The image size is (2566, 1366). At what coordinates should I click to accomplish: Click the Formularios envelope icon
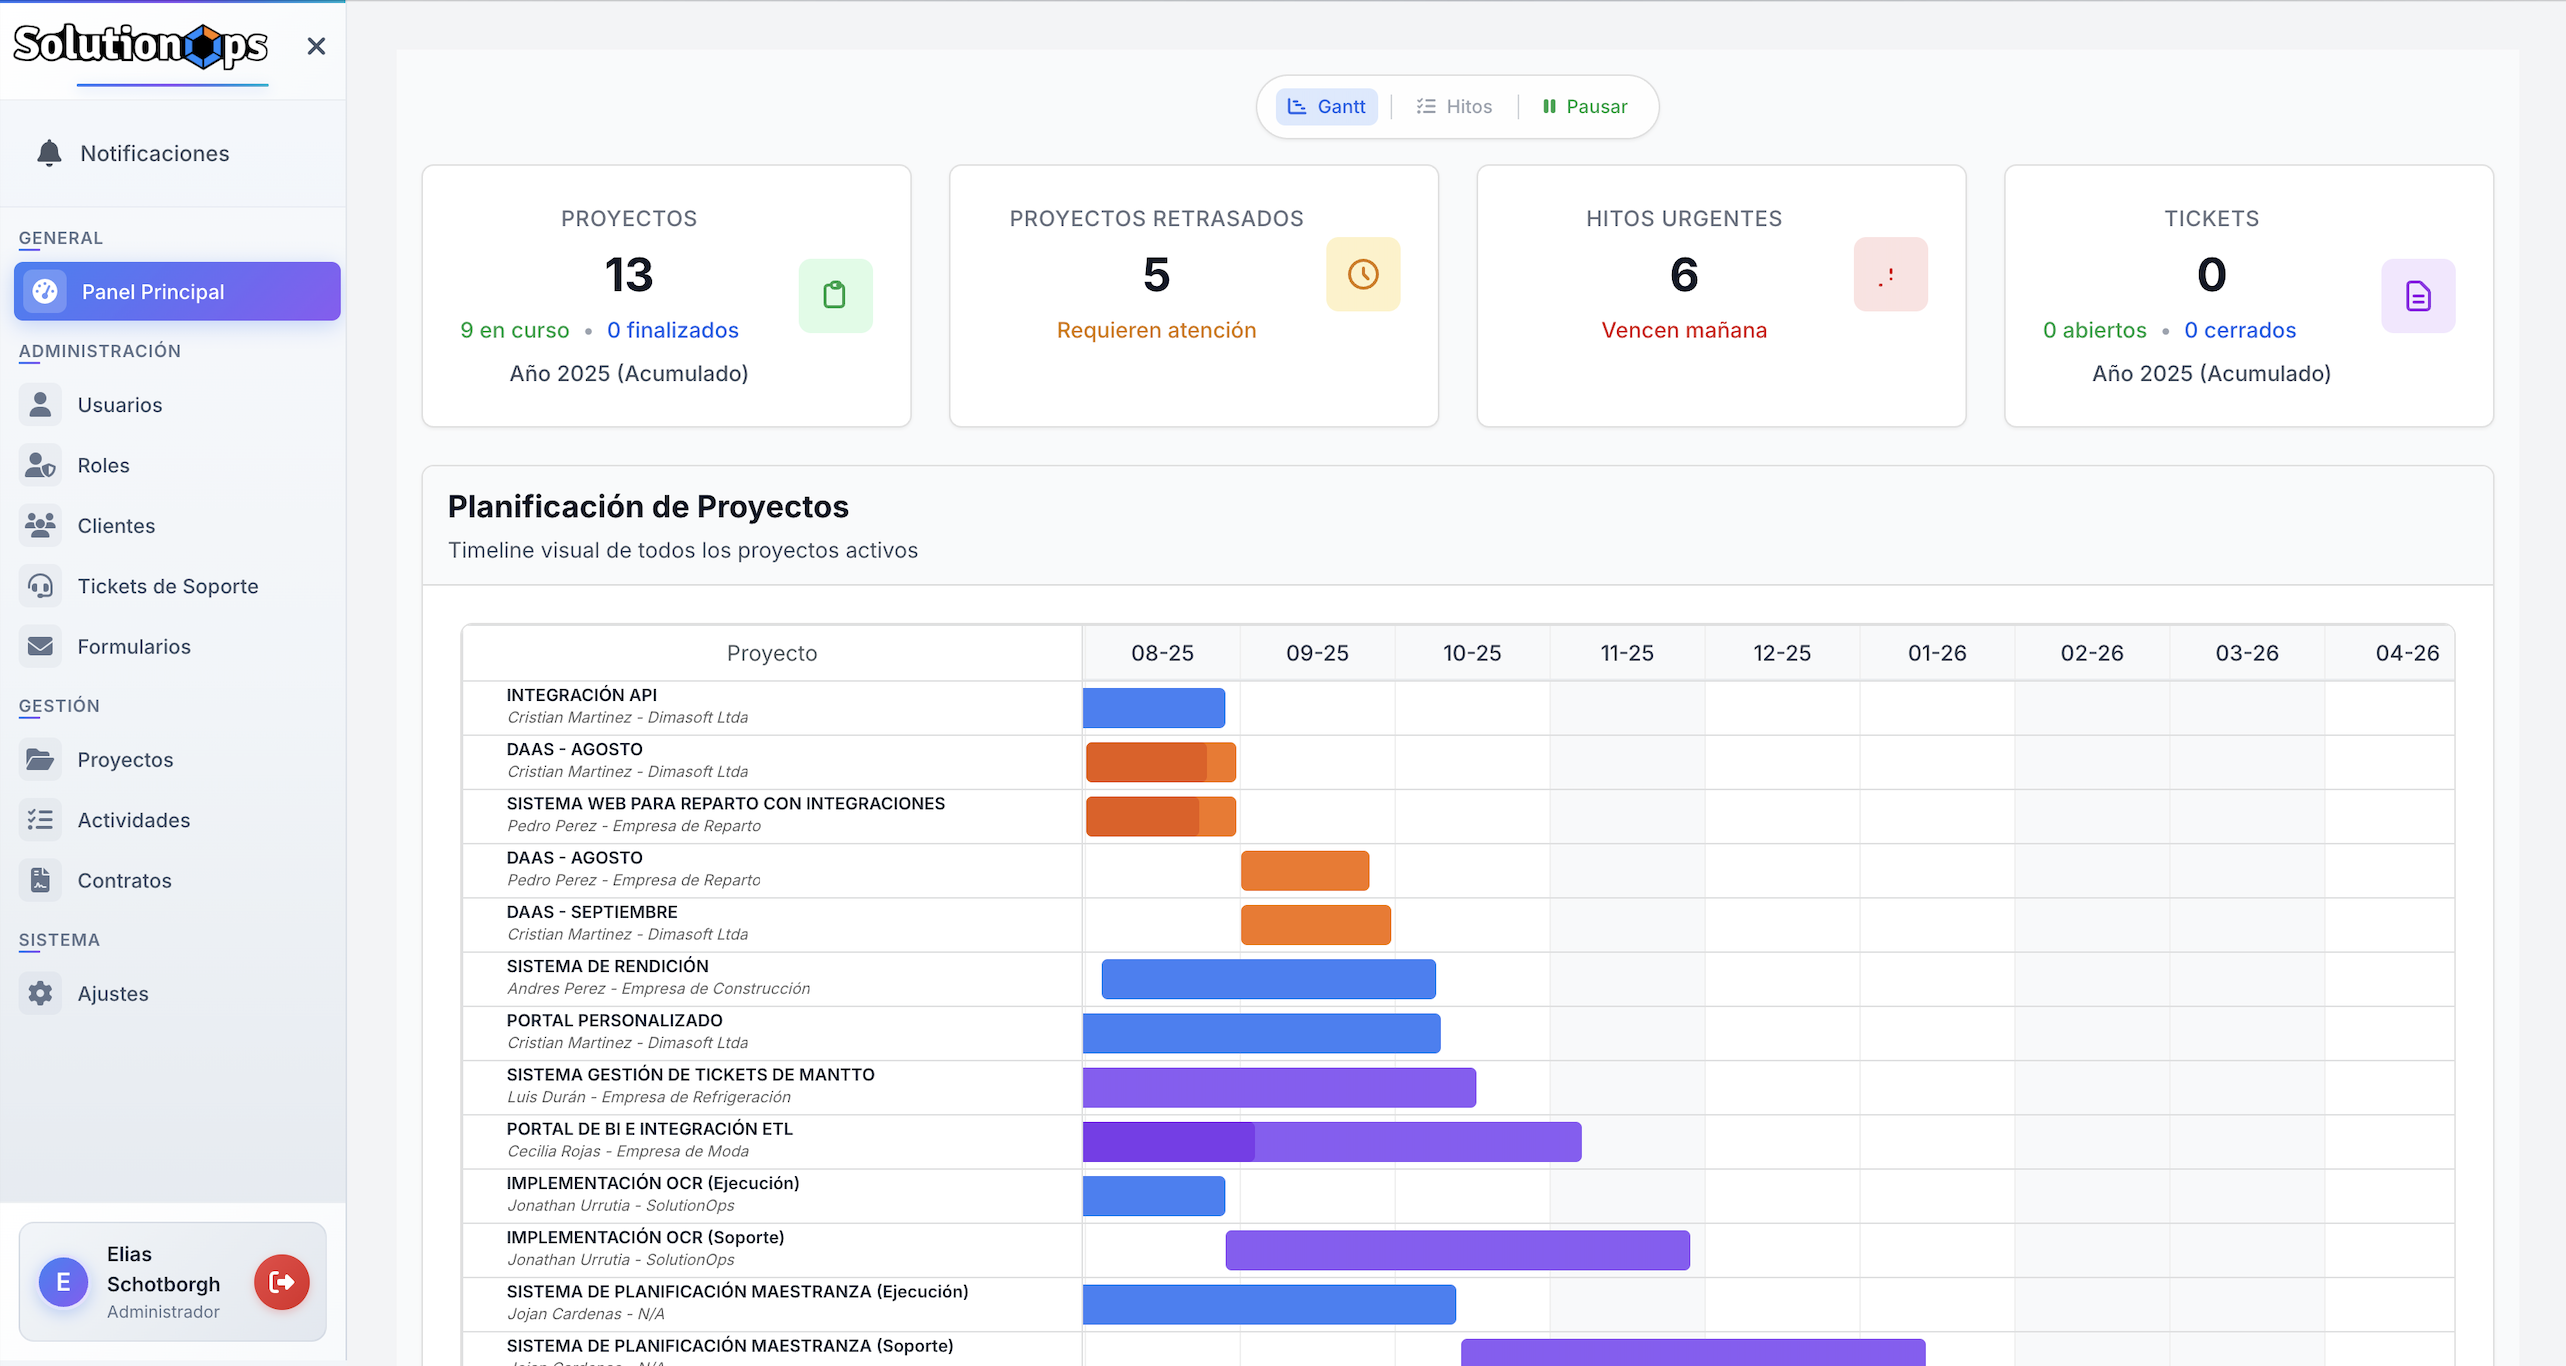click(x=40, y=646)
